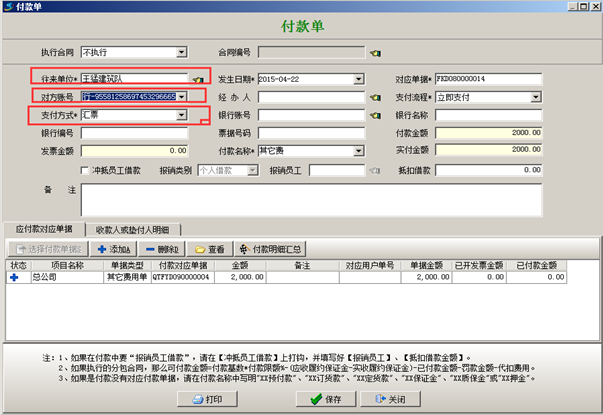The image size is (603, 415).
Task: Click the blue plus icon in 总公司 row
Action: tap(15, 277)
